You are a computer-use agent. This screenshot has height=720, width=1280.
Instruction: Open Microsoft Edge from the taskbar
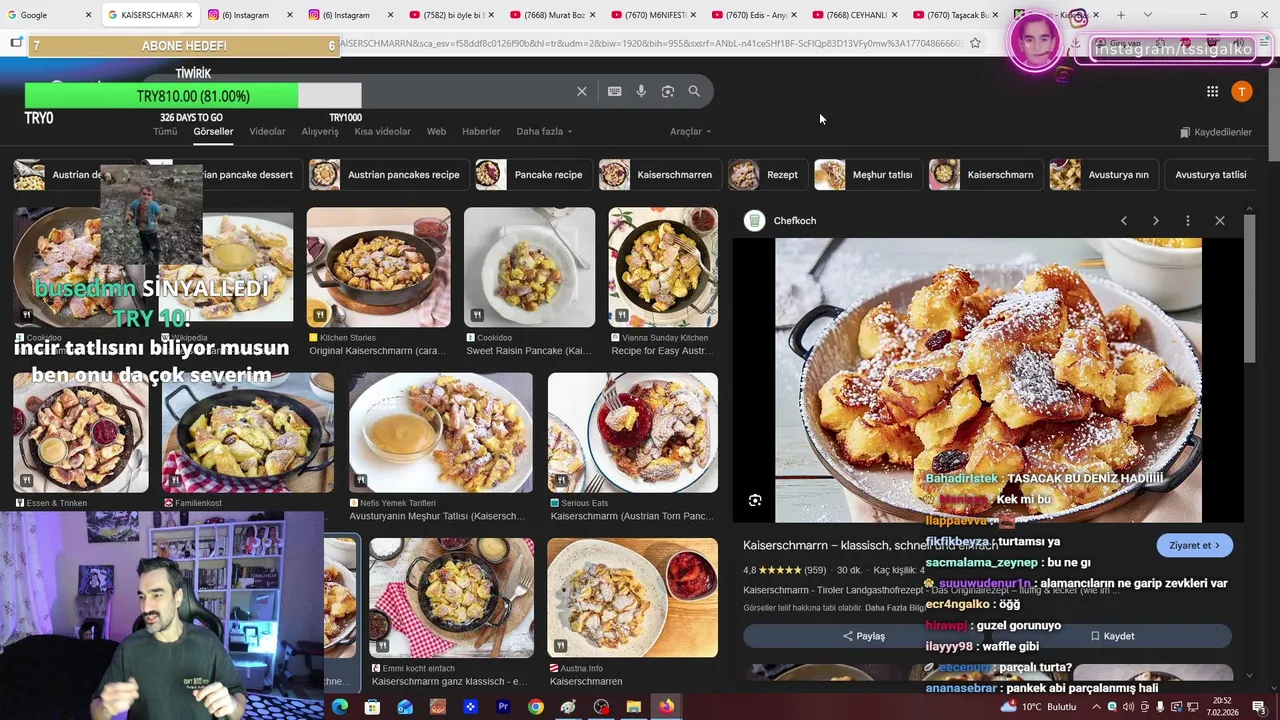340,707
